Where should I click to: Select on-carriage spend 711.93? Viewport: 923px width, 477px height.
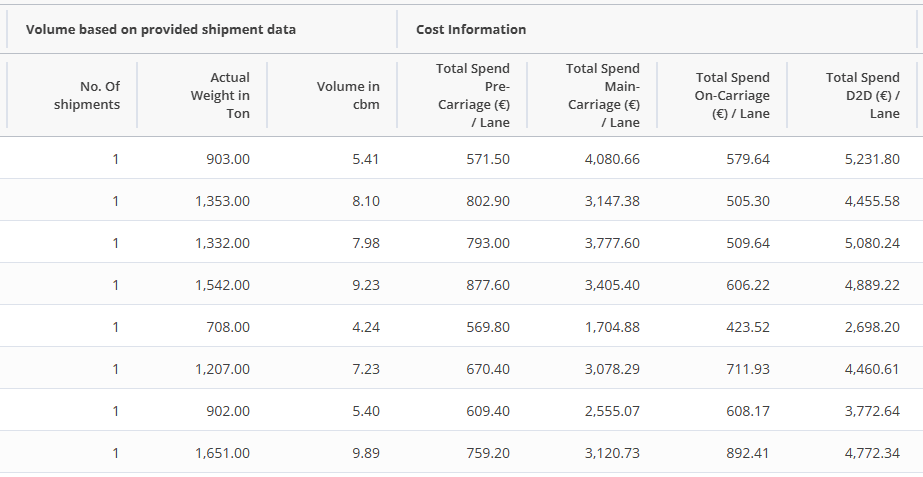coord(748,369)
